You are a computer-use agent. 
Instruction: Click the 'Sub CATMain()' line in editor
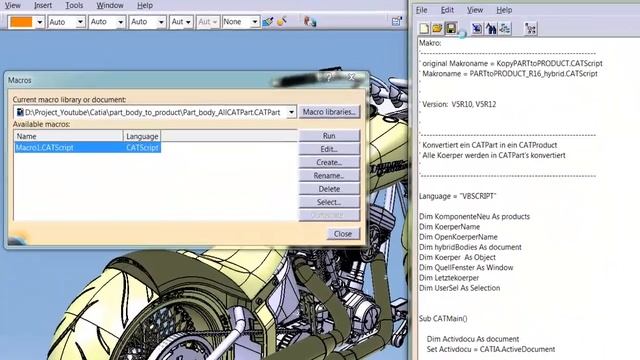point(443,318)
